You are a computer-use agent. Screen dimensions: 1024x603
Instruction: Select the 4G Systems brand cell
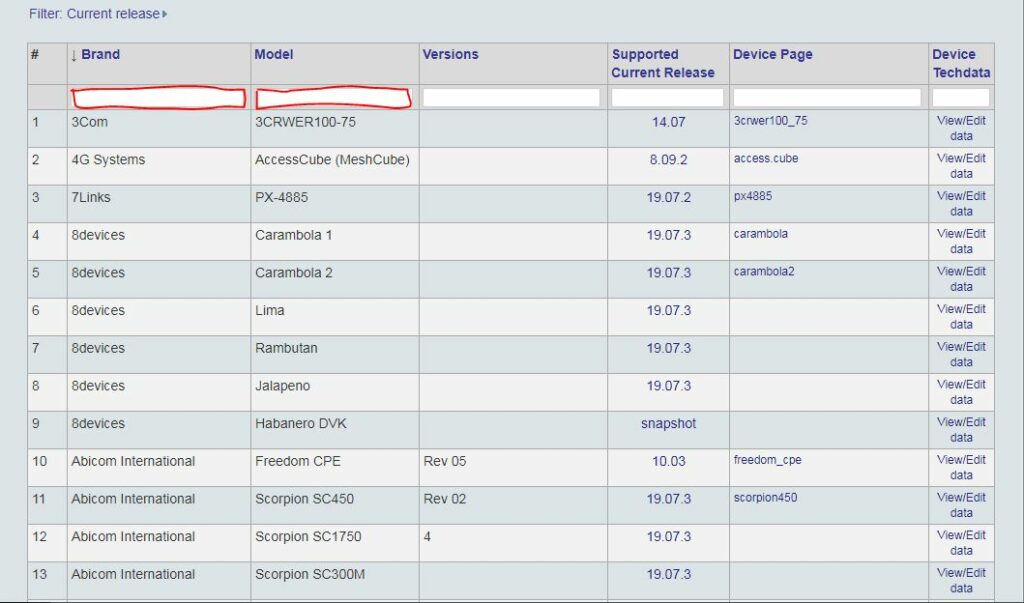pos(159,167)
